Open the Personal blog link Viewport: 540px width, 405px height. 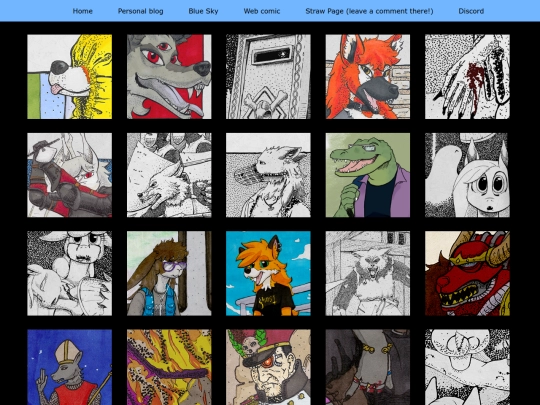[x=141, y=11]
